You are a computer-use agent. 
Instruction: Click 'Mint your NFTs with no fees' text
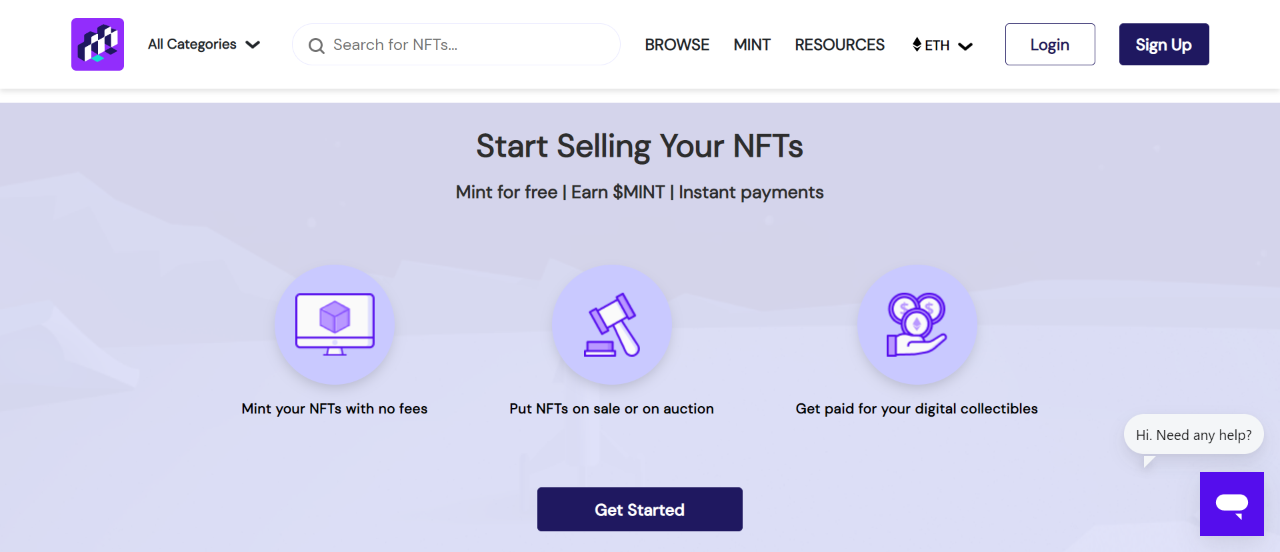click(x=334, y=408)
